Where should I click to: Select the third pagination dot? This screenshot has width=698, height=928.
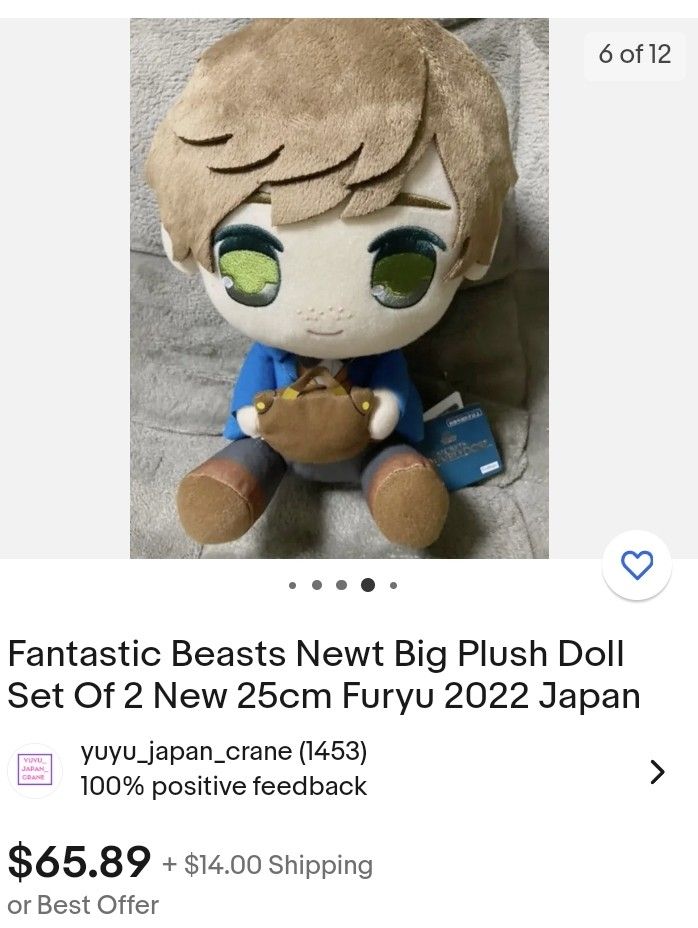coord(341,585)
